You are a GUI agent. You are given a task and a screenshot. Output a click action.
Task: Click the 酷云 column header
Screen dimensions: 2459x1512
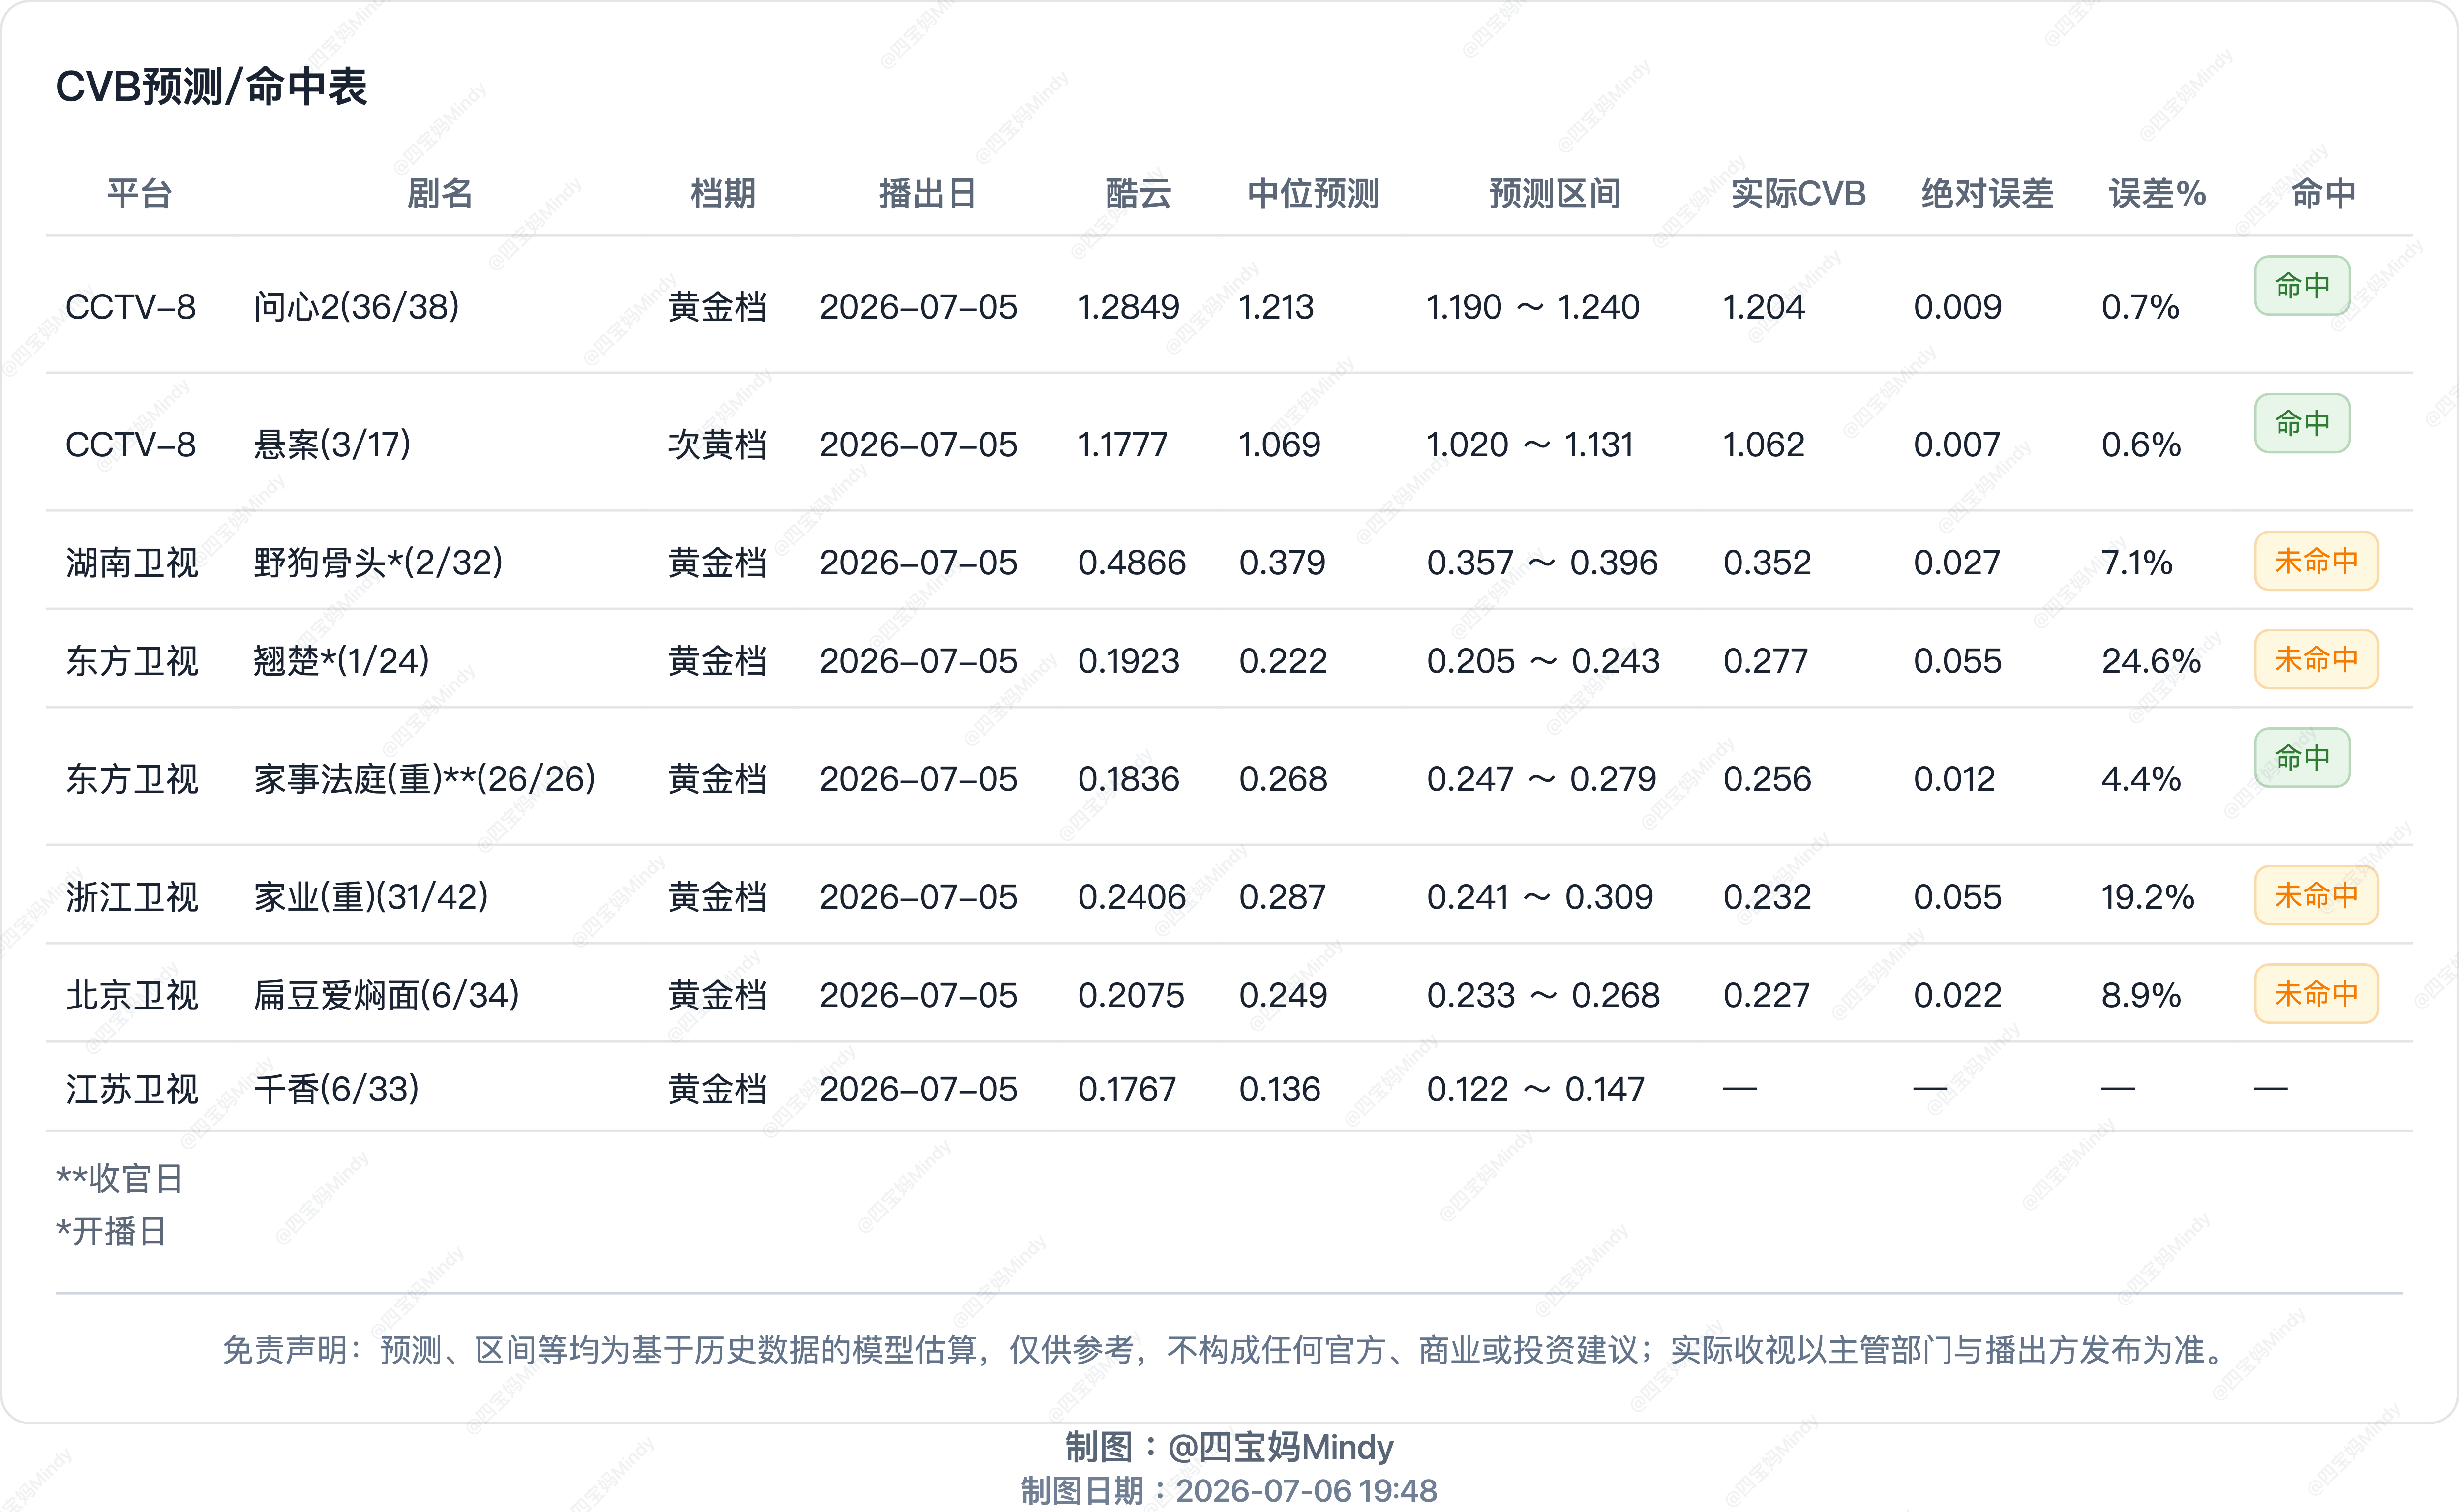(1138, 193)
